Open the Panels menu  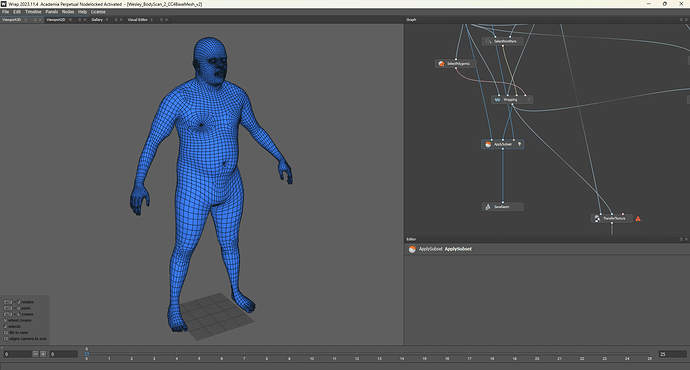pyautogui.click(x=51, y=12)
